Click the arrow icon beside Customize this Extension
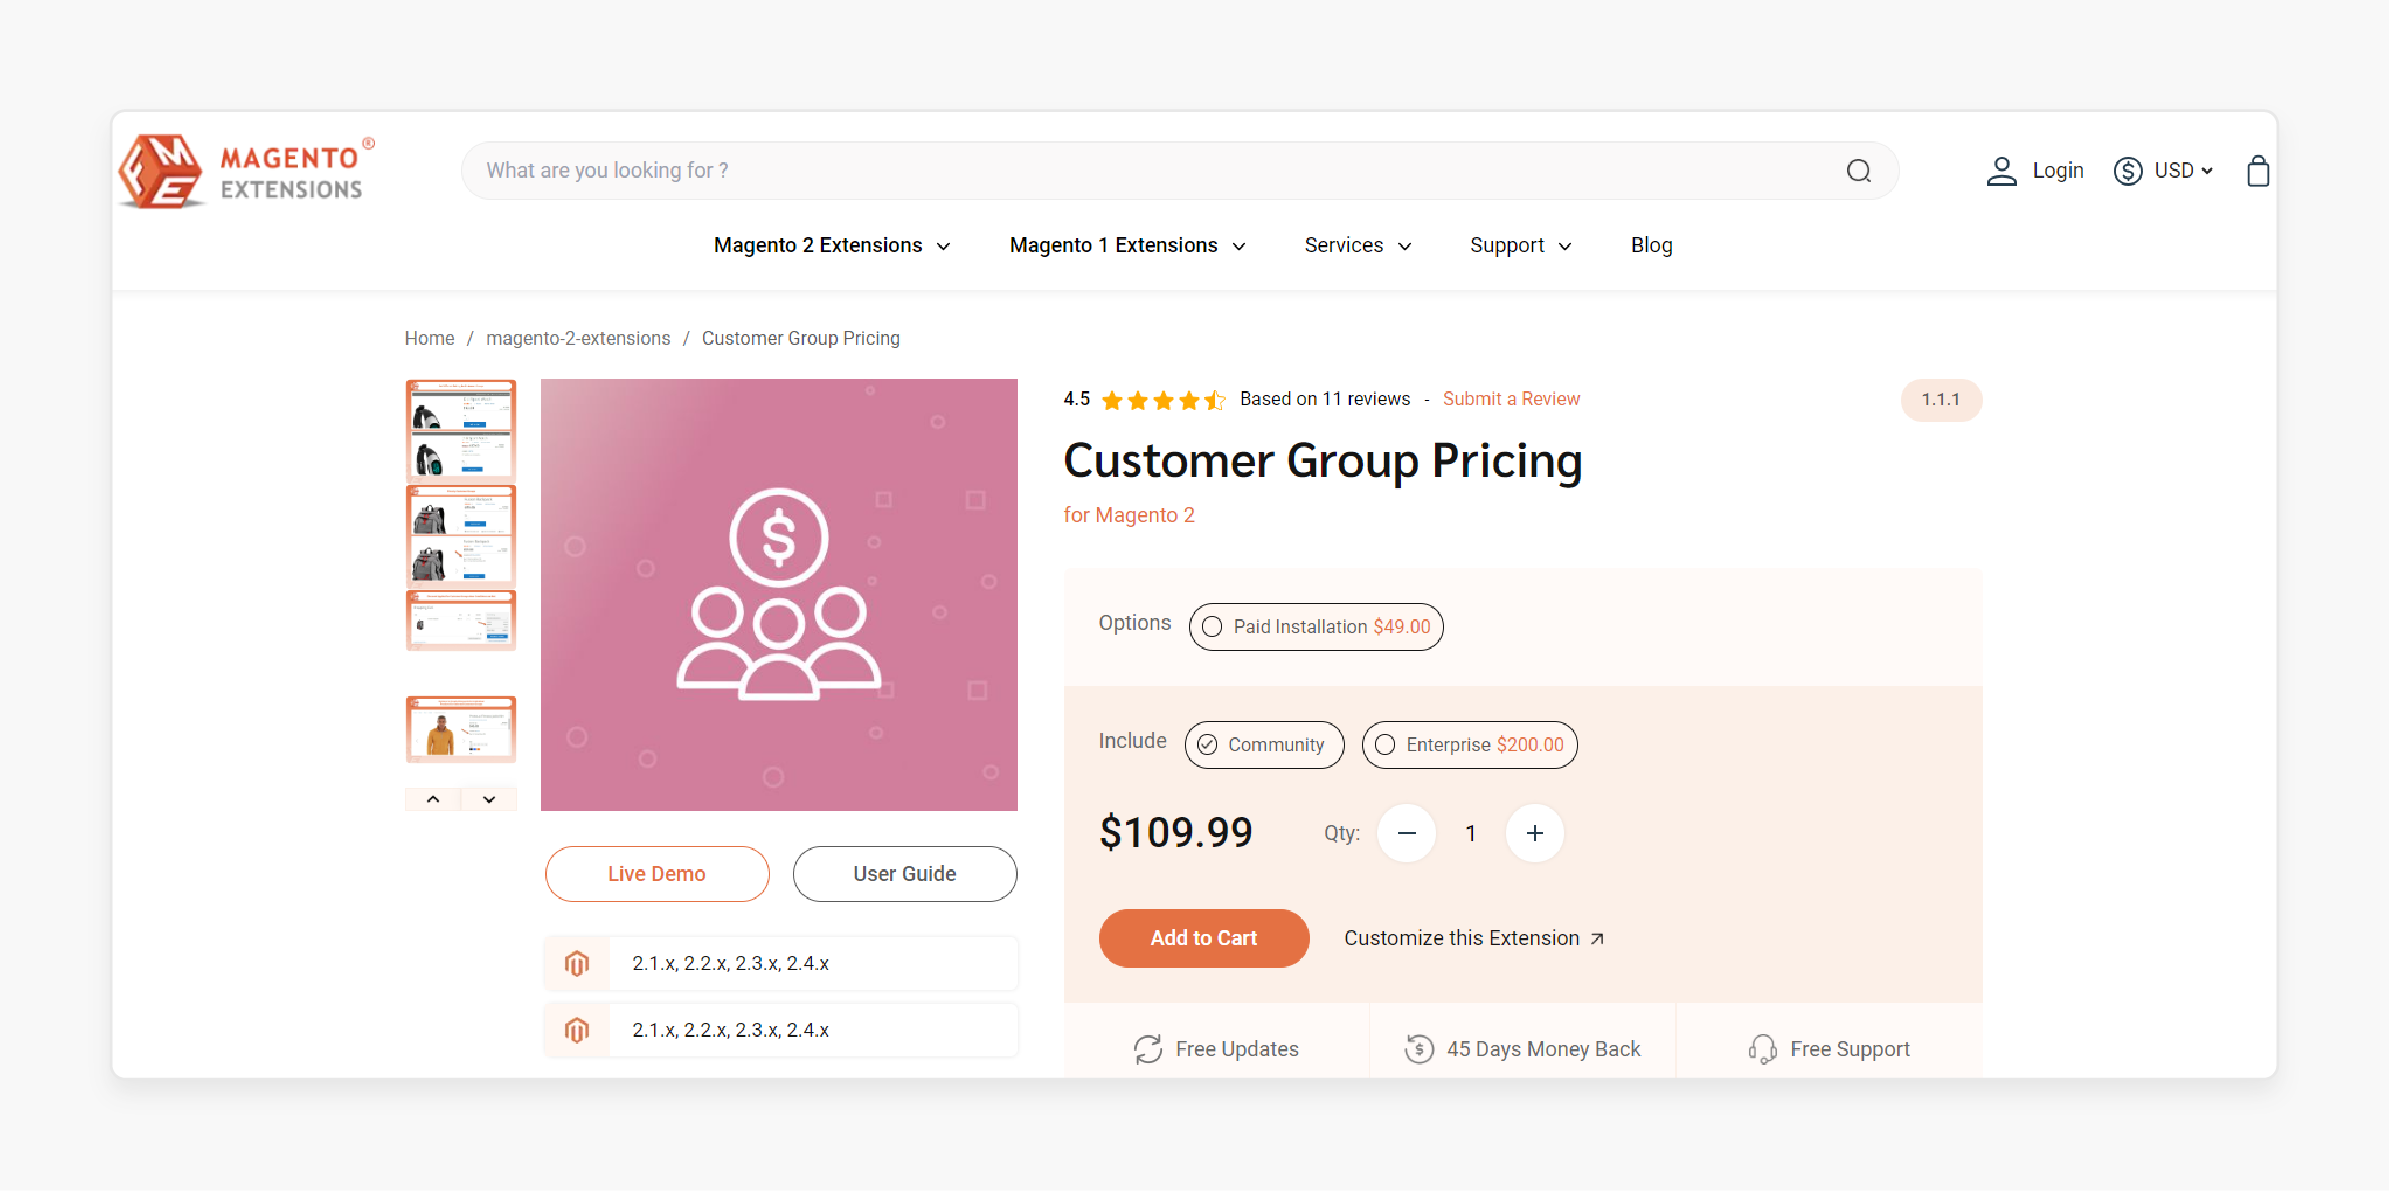2389x1191 pixels. point(1597,938)
